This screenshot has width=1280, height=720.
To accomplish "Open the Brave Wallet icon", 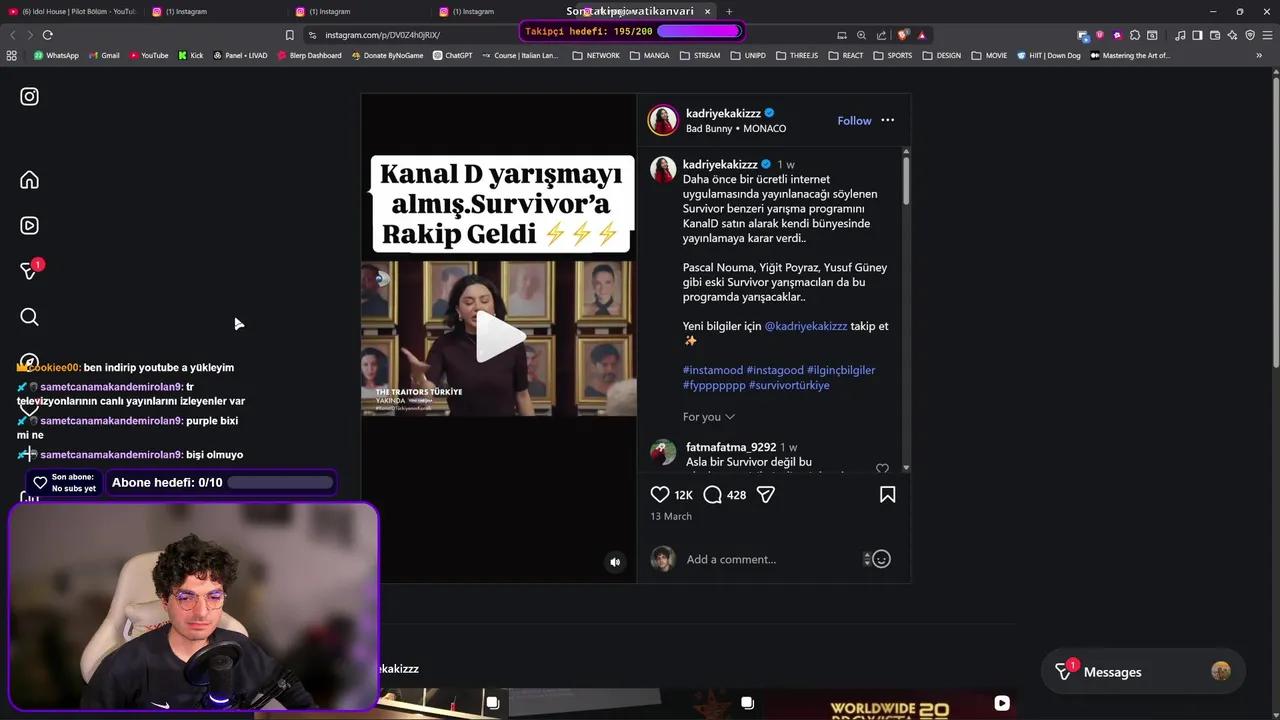I will (1215, 35).
